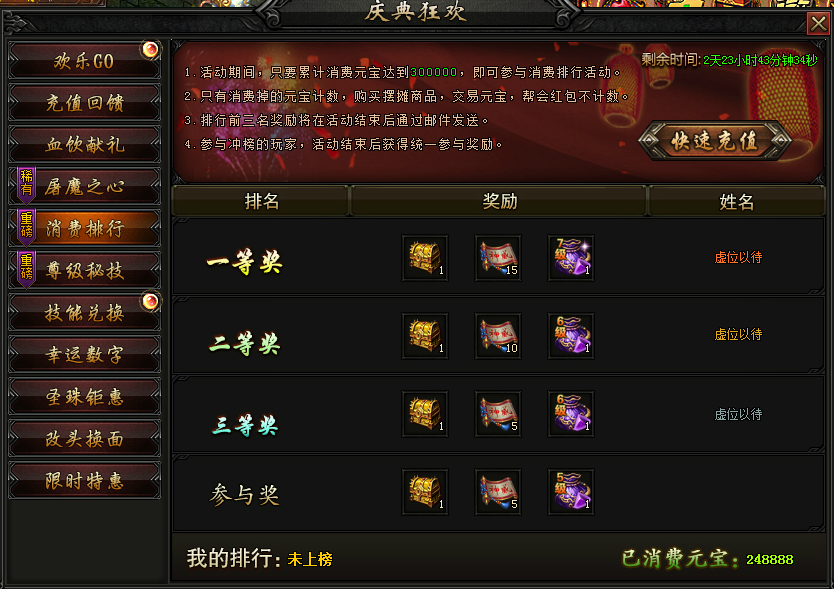Screen dimensions: 834x589
Task: Open the 圣珠钜惠 tab
Action: point(84,397)
